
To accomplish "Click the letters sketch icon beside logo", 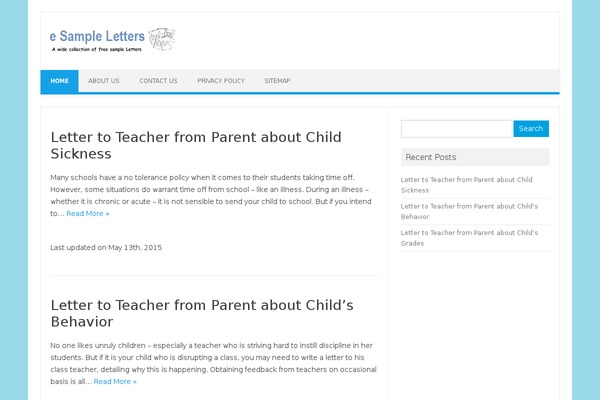I will (162, 39).
